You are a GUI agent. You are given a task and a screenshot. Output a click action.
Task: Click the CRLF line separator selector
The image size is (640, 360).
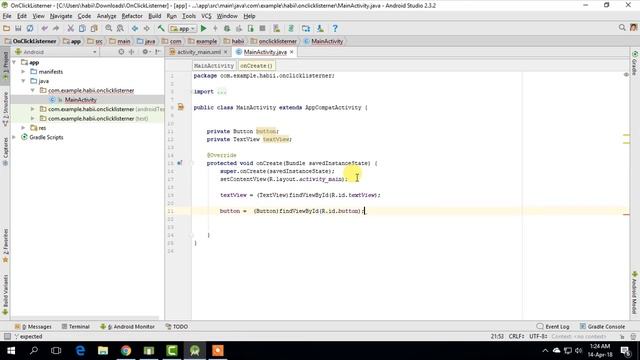coord(516,336)
